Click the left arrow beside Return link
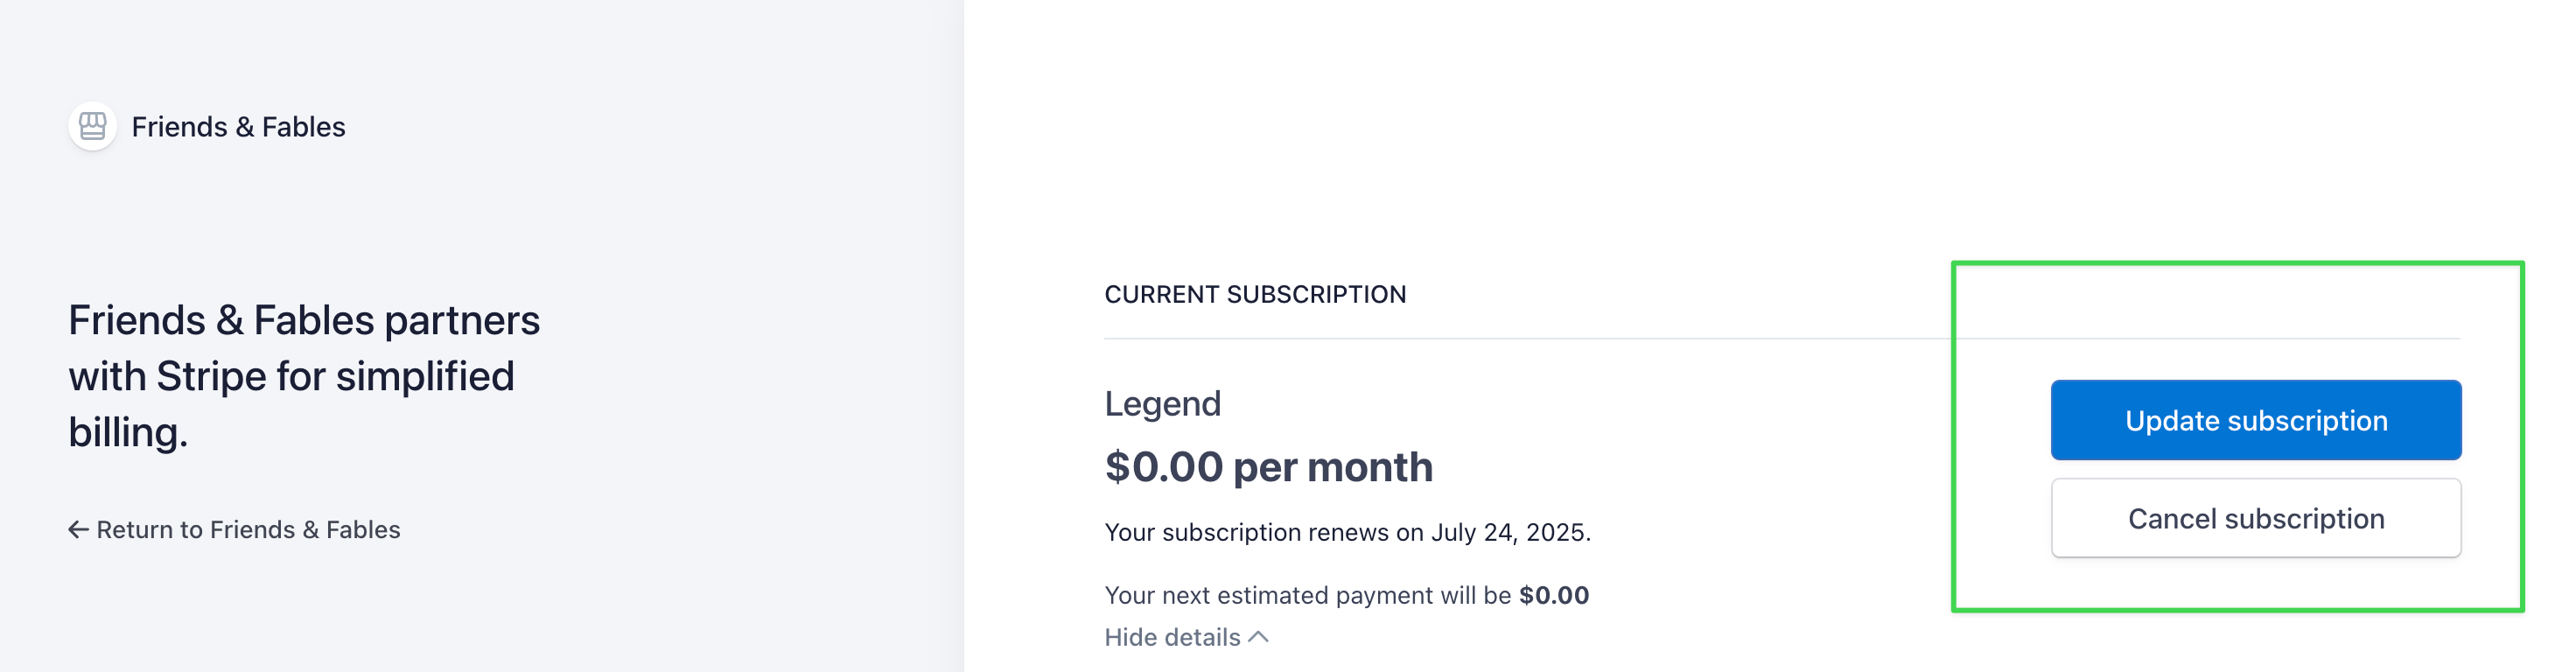Viewport: 2576px width, 672px height. [78, 530]
